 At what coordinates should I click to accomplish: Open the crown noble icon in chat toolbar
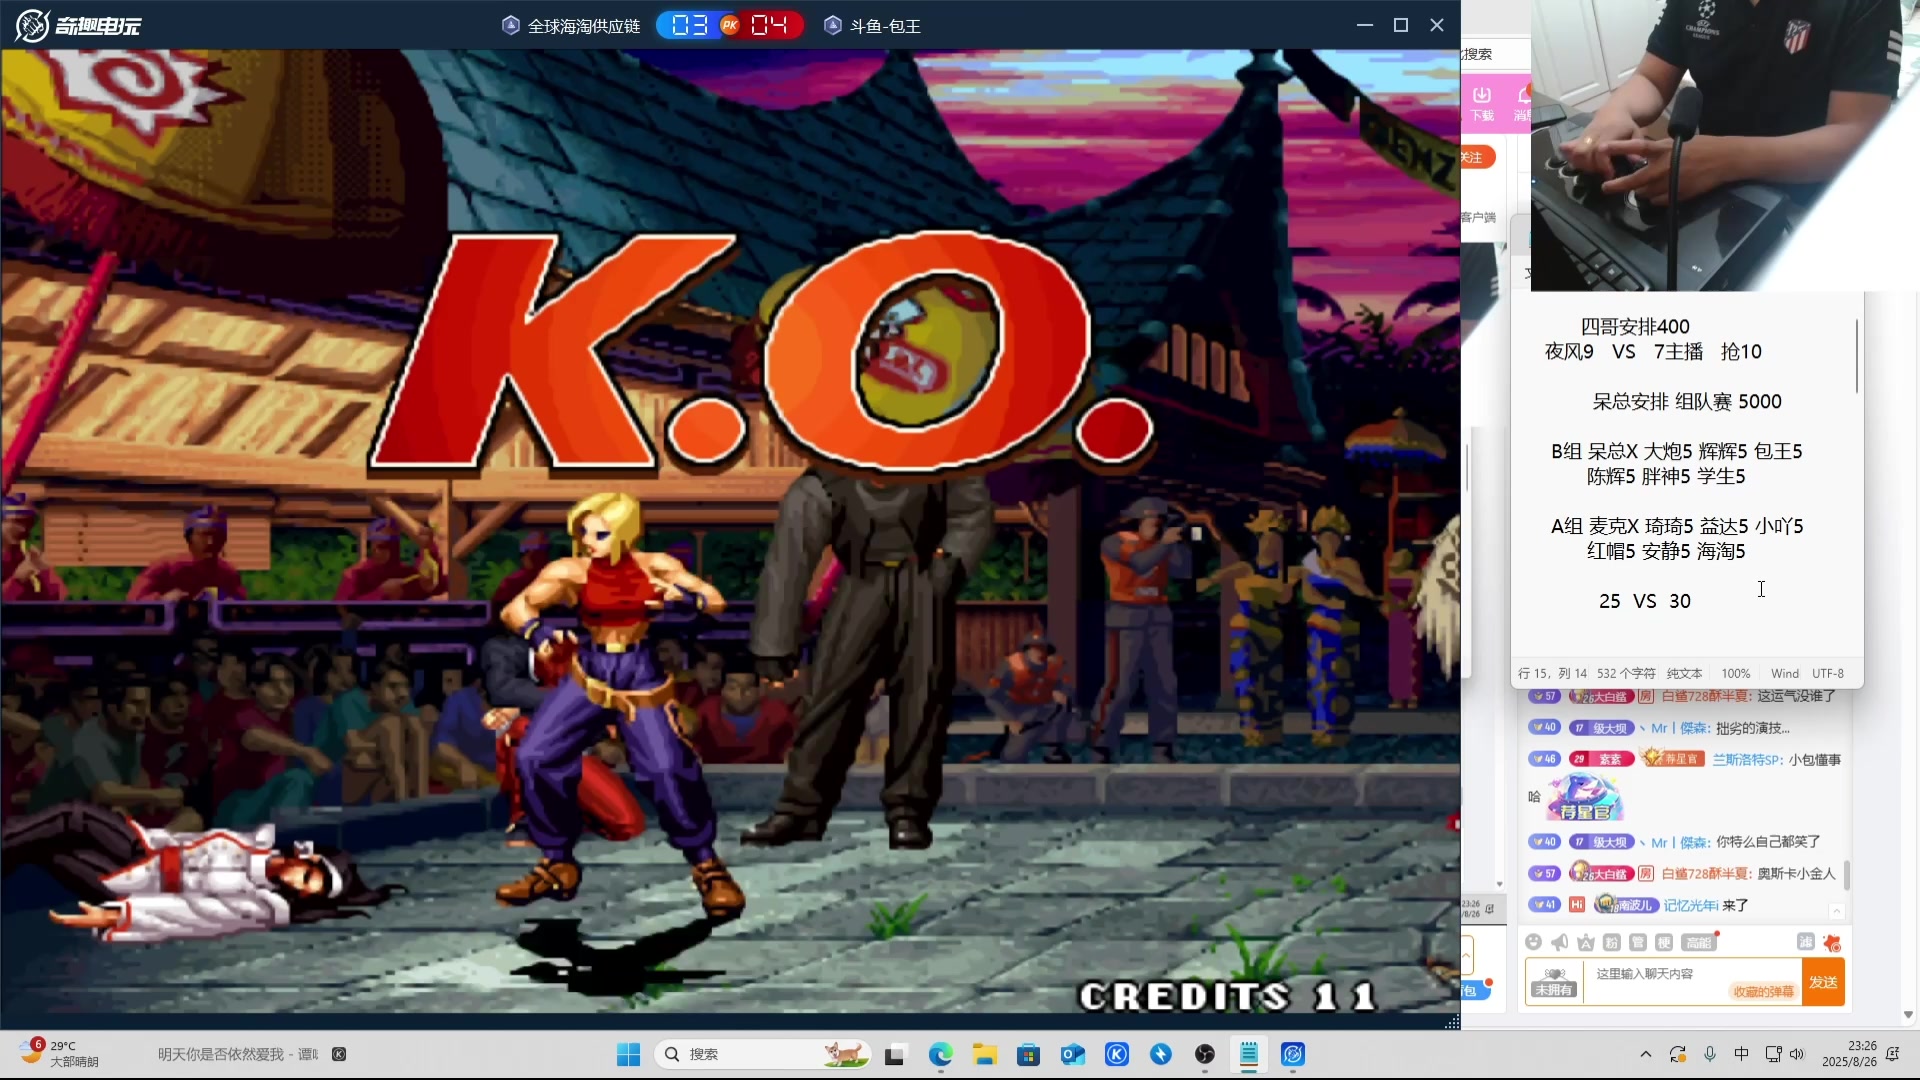[1585, 942]
